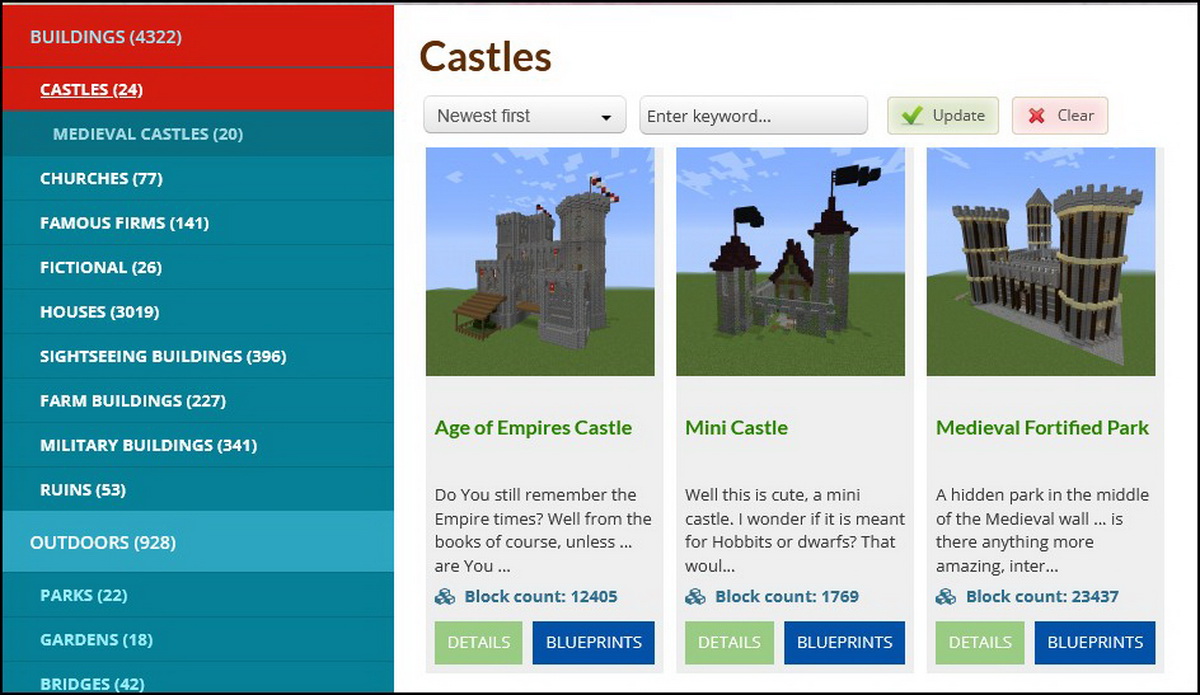Click the Medieval Fortified Park title link

tap(1042, 428)
